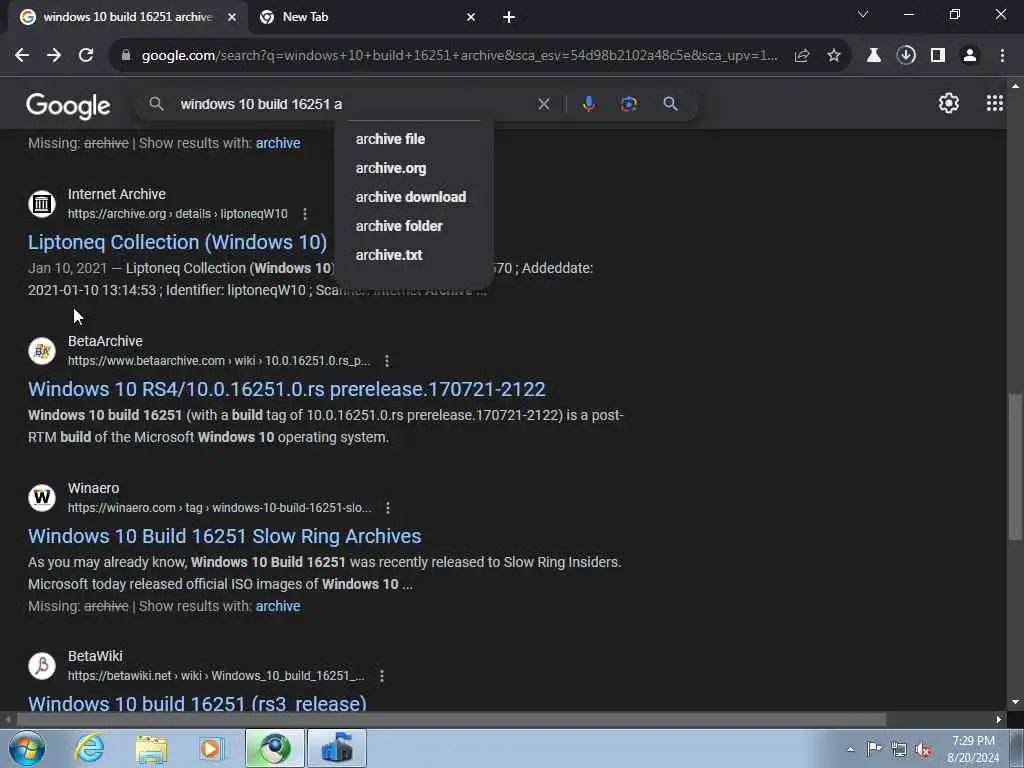Show hidden system tray icons
The width and height of the screenshot is (1024, 768).
tap(850, 749)
